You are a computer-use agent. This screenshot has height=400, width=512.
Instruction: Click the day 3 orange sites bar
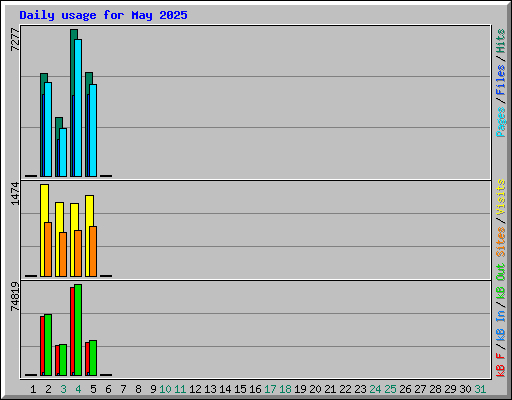click(x=63, y=254)
